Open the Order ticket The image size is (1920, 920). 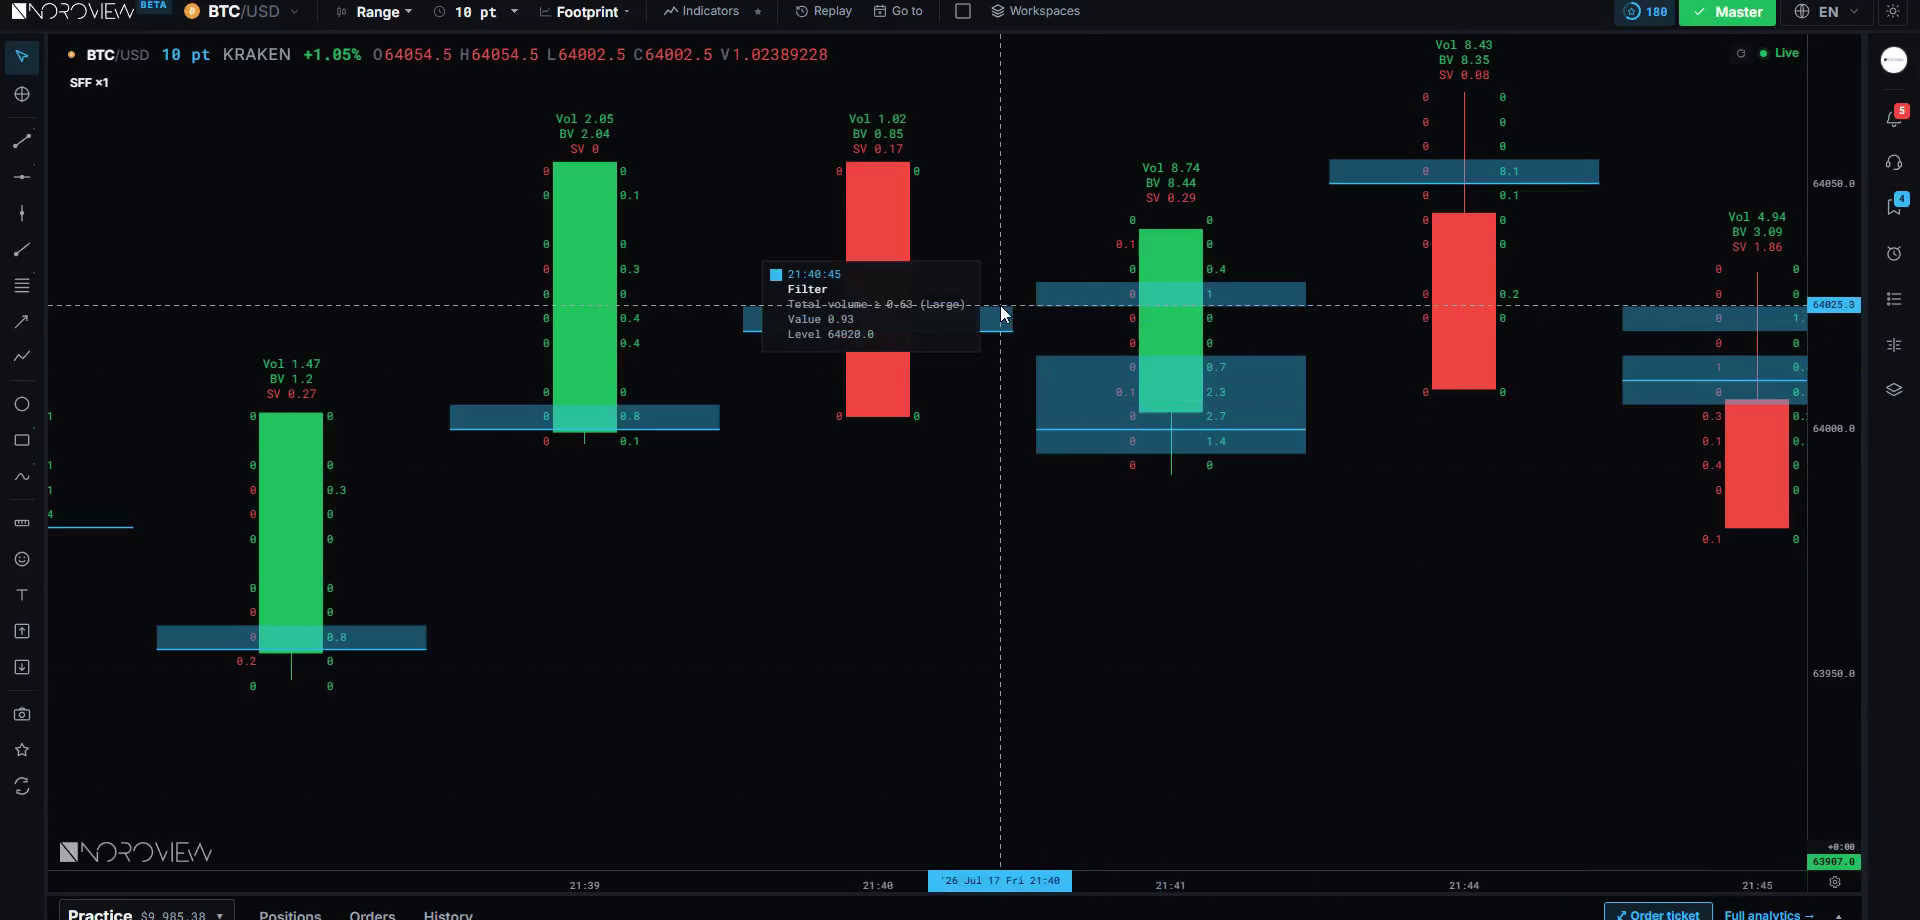click(1657, 914)
